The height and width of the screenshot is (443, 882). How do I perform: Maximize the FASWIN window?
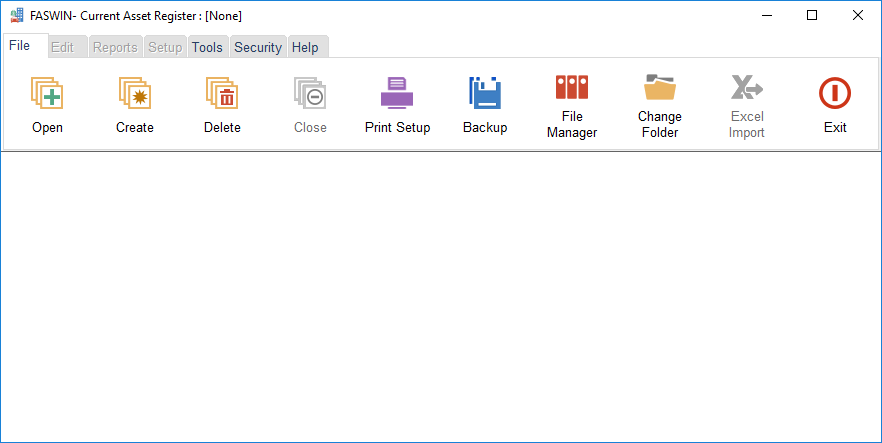[812, 15]
